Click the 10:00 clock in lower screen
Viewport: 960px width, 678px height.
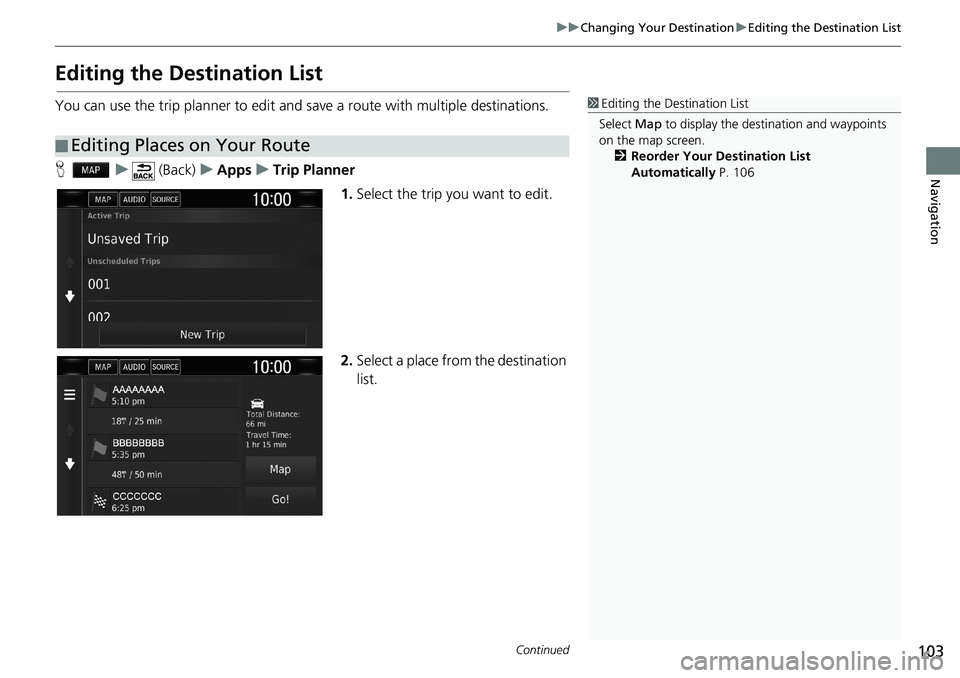point(272,367)
